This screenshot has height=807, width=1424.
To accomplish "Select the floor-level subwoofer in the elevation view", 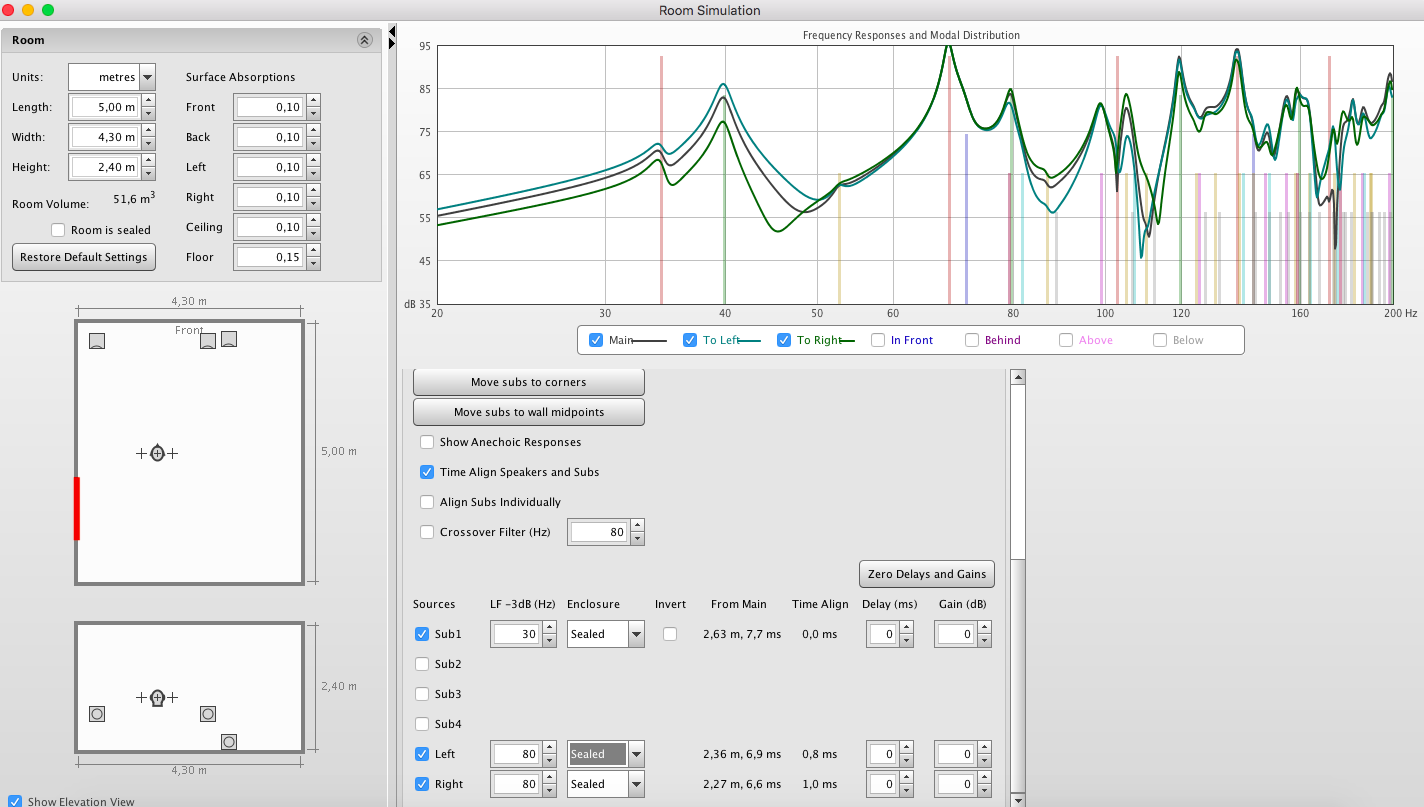I will pyautogui.click(x=229, y=742).
